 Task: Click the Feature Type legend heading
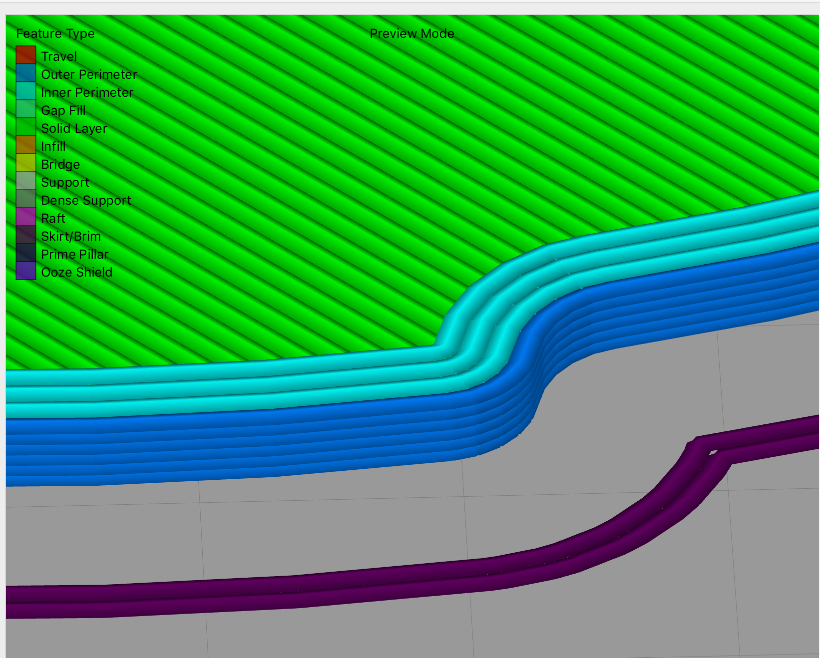pyautogui.click(x=55, y=33)
